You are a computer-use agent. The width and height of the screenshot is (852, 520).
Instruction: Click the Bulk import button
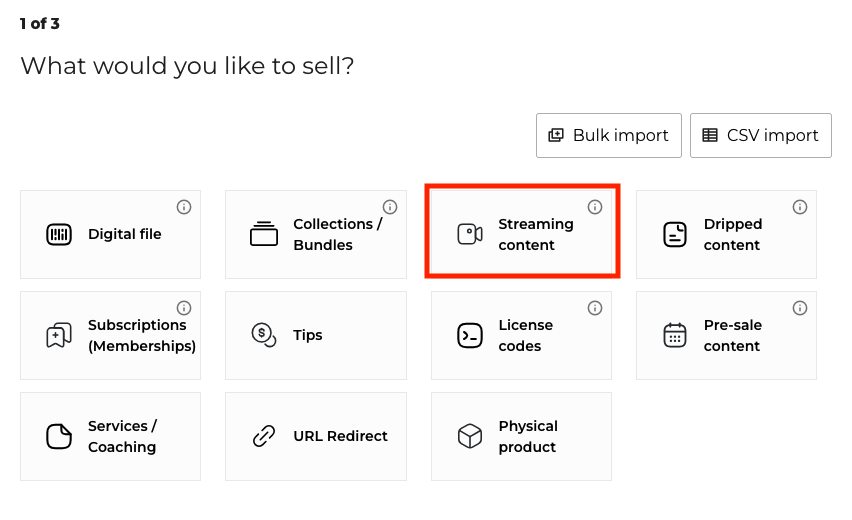(x=609, y=135)
